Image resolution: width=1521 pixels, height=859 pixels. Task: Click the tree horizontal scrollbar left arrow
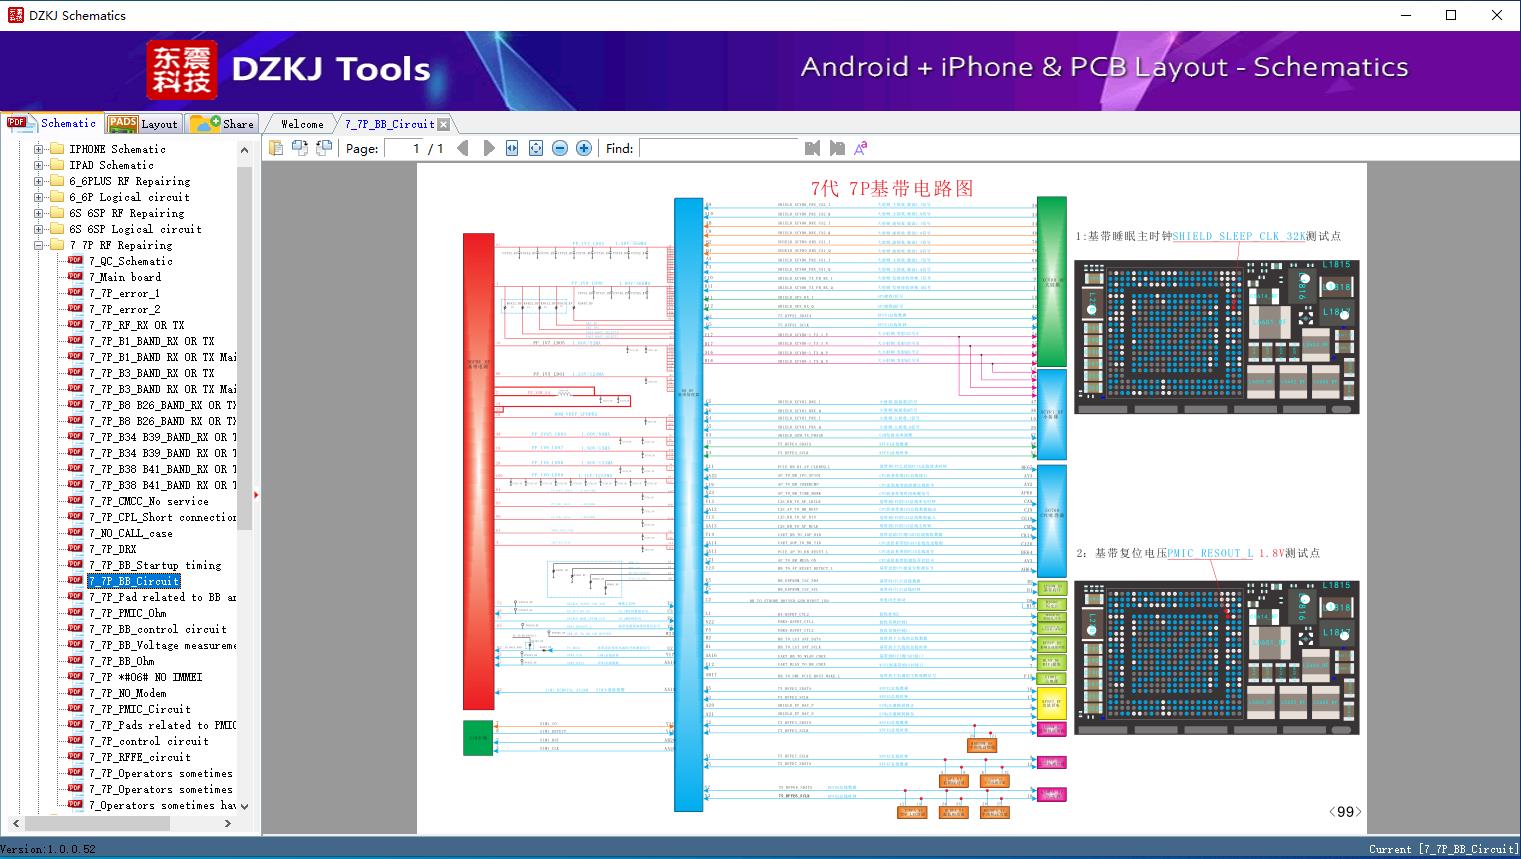tap(14, 823)
